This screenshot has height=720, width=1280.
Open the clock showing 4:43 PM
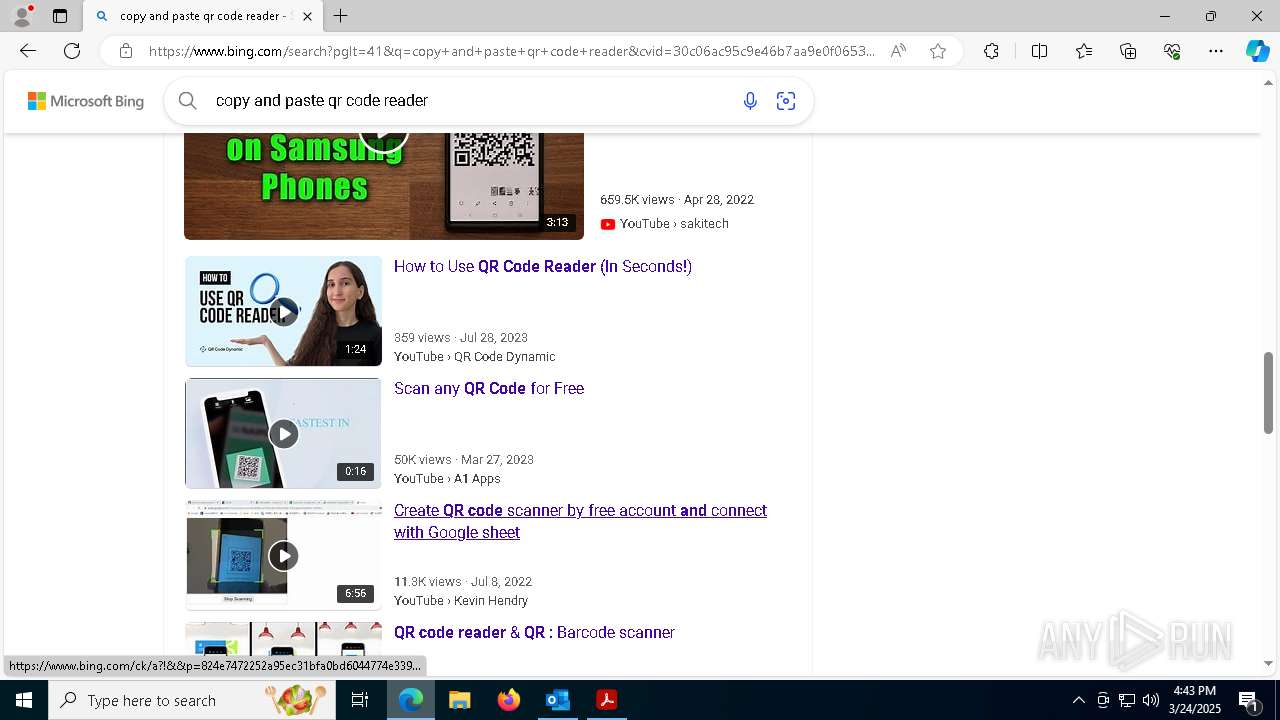(1194, 700)
